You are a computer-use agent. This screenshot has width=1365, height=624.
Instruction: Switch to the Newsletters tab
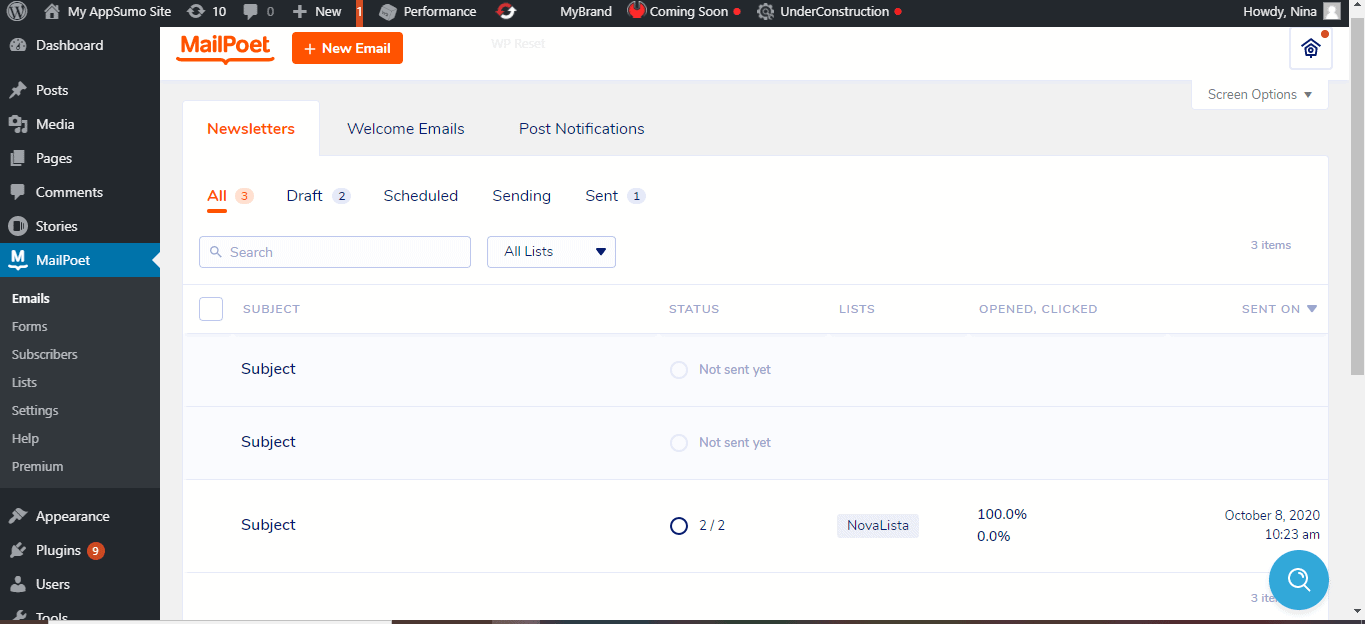pos(251,129)
